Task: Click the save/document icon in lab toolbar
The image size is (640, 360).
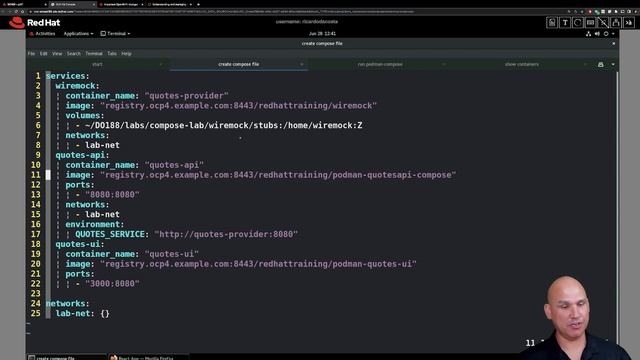Action: pos(552,23)
